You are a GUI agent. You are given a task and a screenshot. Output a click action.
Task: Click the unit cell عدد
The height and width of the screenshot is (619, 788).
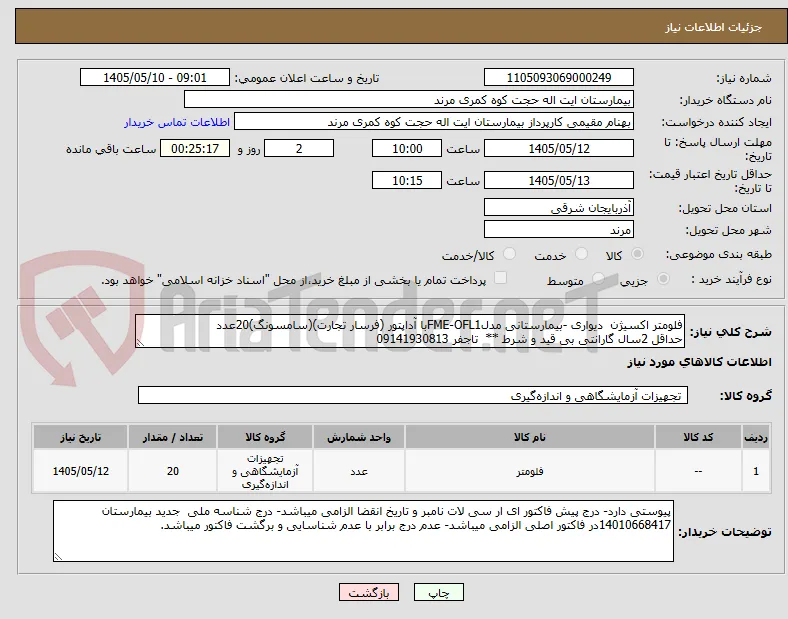tap(359, 471)
